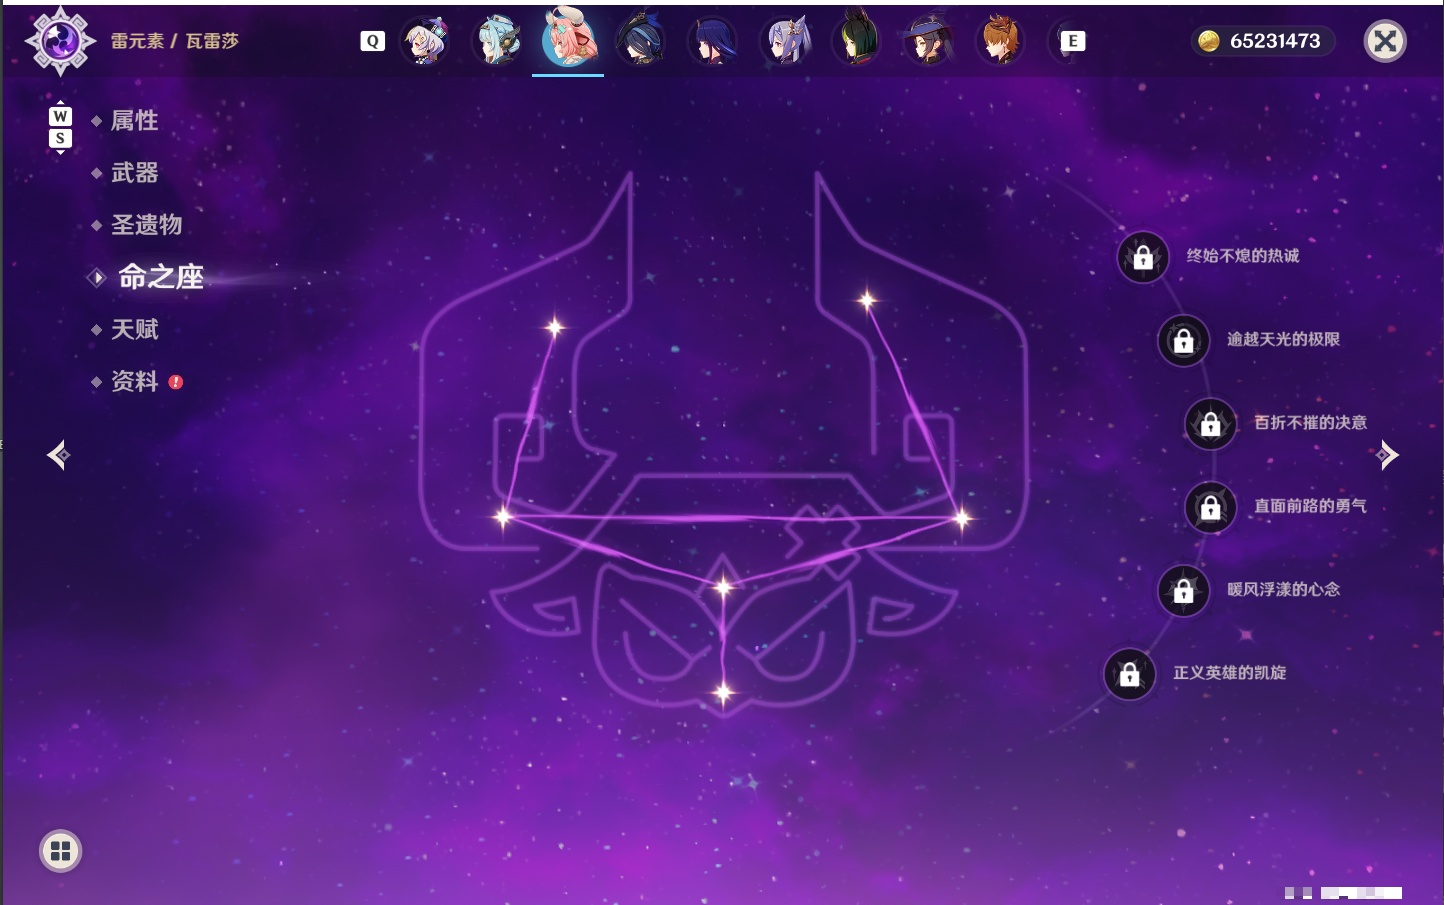This screenshot has height=905, width=1444.
Task: Click the lock icon for 暖风浮漾的心念
Action: pos(1183,591)
